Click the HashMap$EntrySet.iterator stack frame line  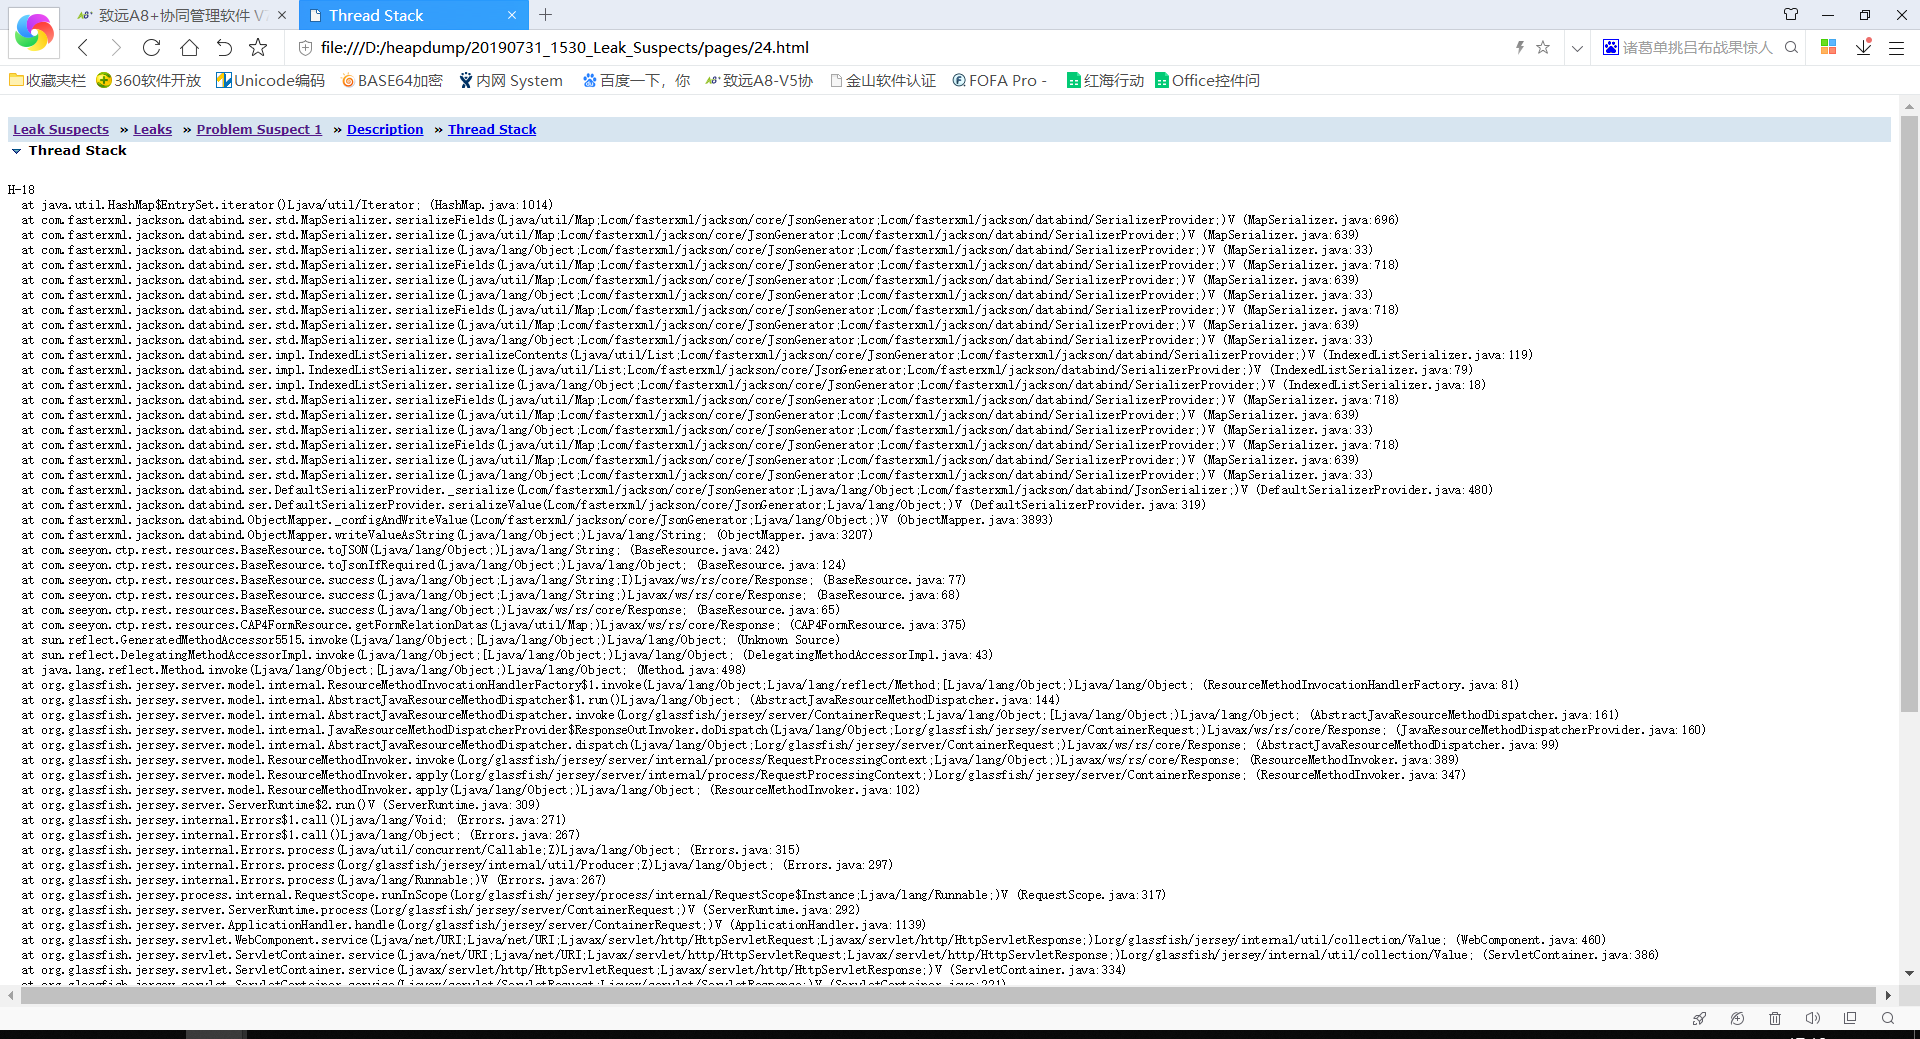point(287,205)
